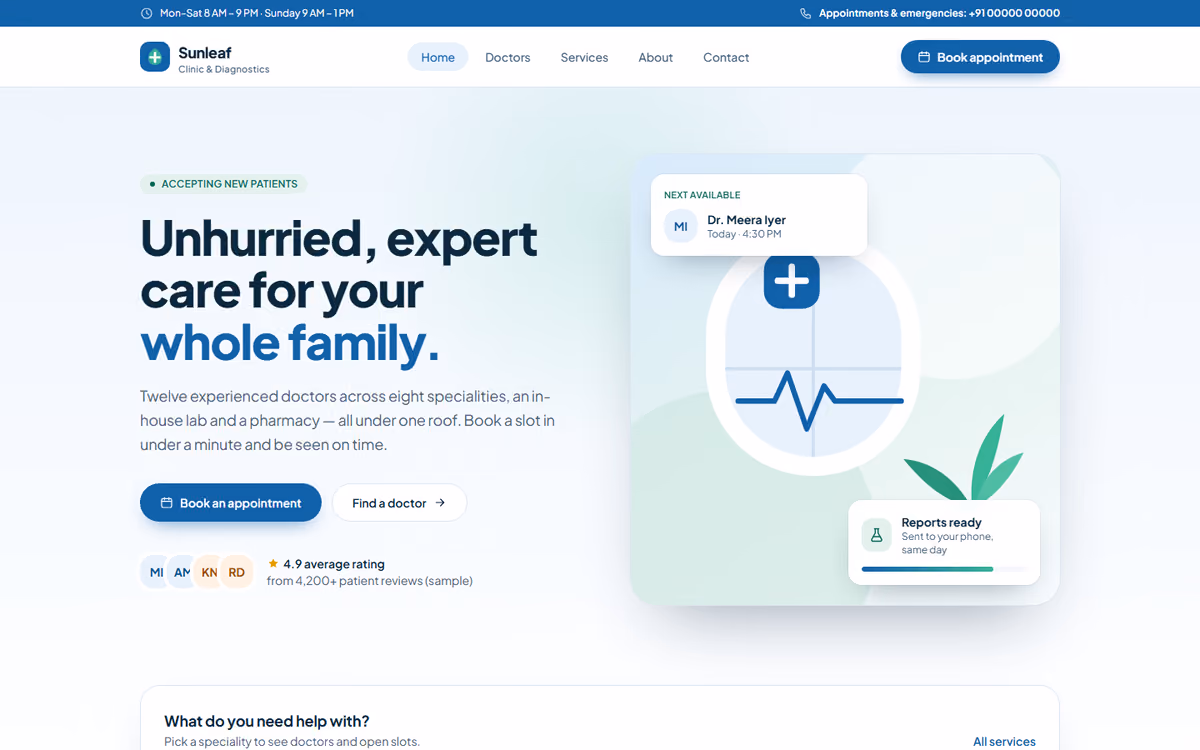Click the Reports ready progress bar
1200x750 pixels.
click(945, 569)
